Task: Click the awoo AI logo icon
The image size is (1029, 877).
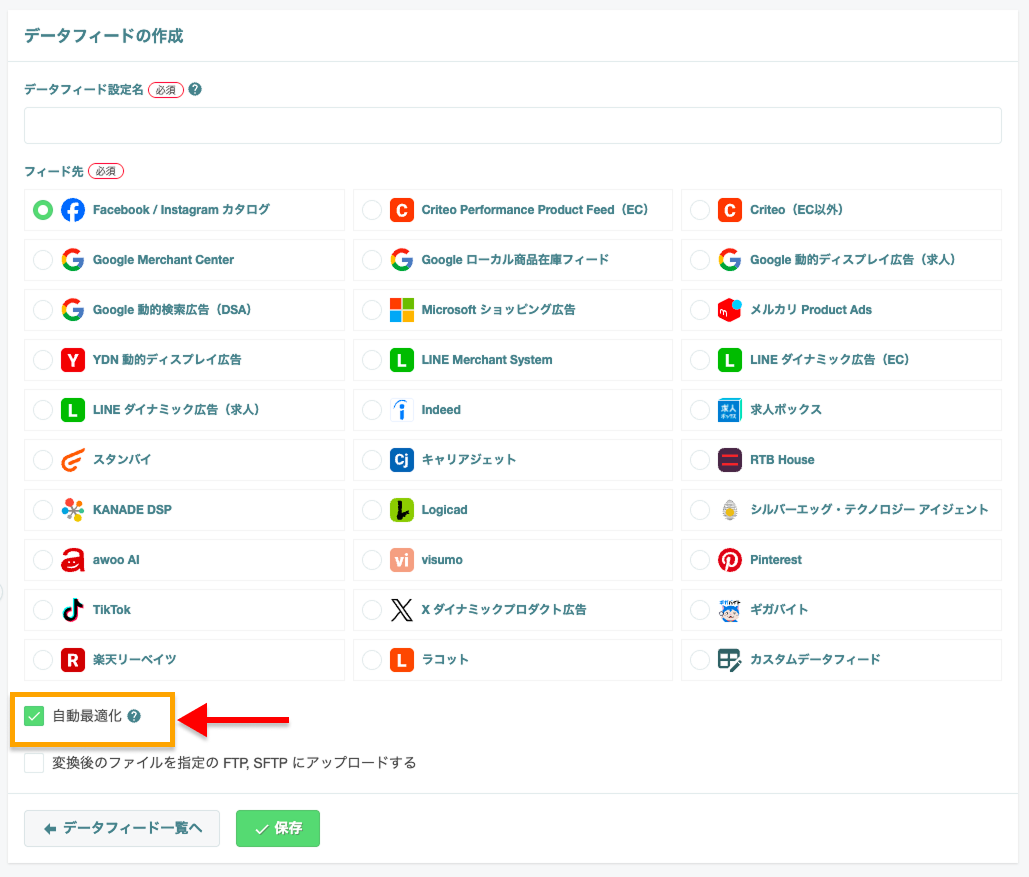Action: 73,560
